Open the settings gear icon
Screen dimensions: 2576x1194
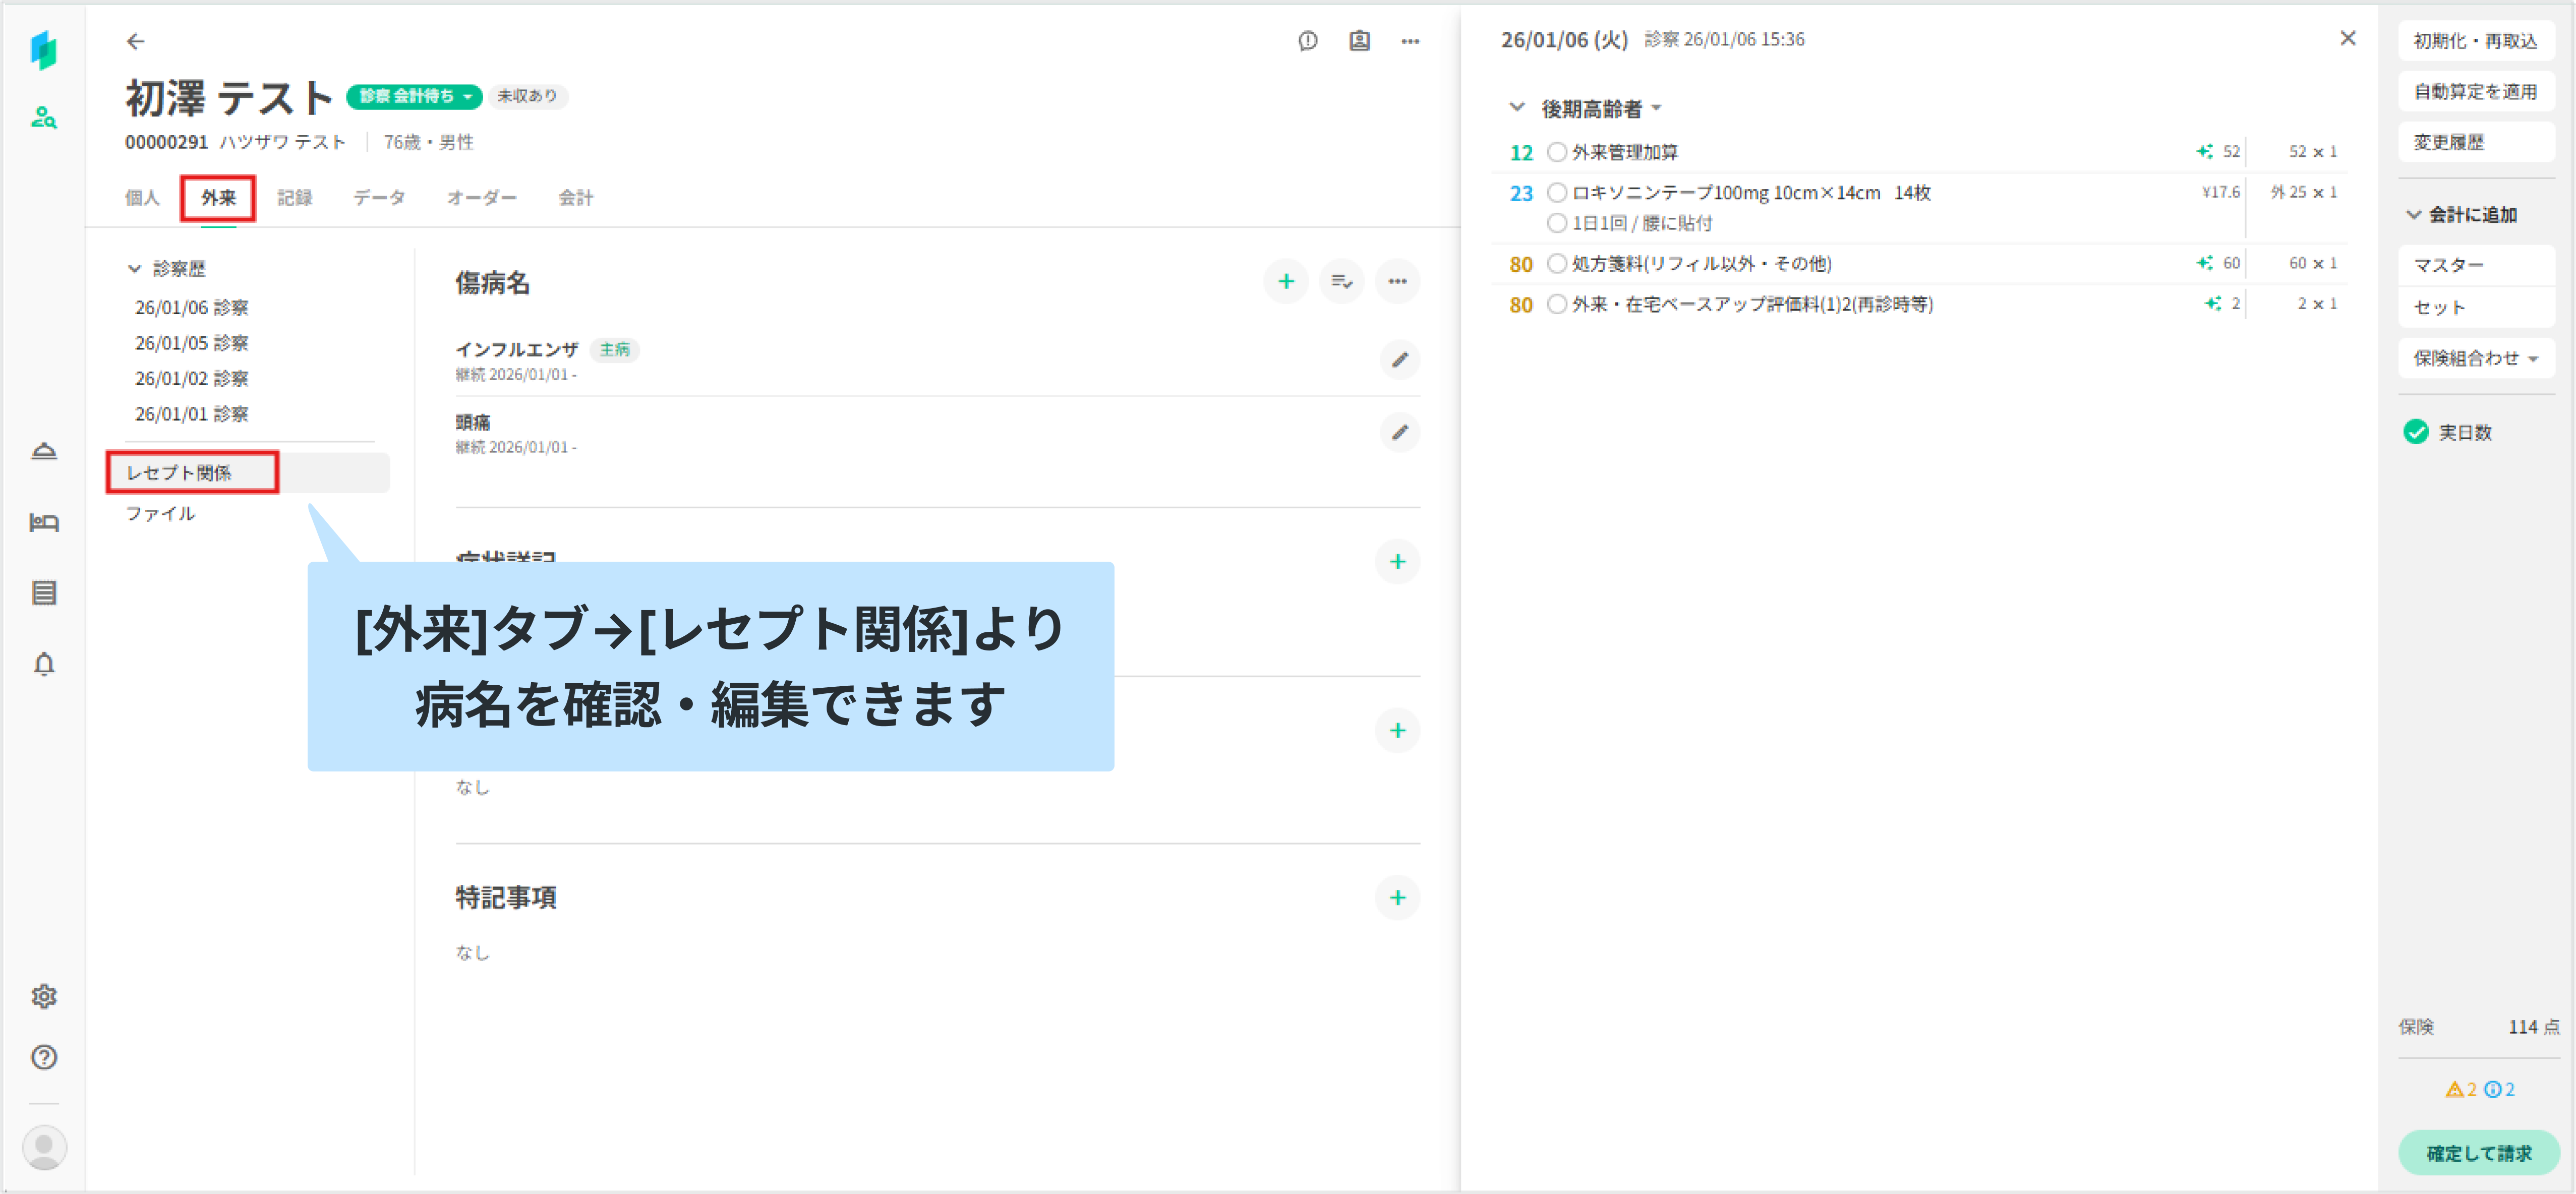click(43, 996)
